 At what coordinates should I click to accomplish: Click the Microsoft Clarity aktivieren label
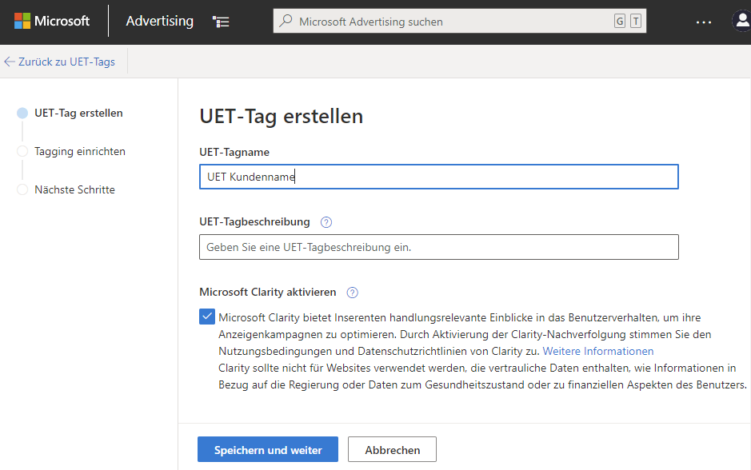point(268,292)
